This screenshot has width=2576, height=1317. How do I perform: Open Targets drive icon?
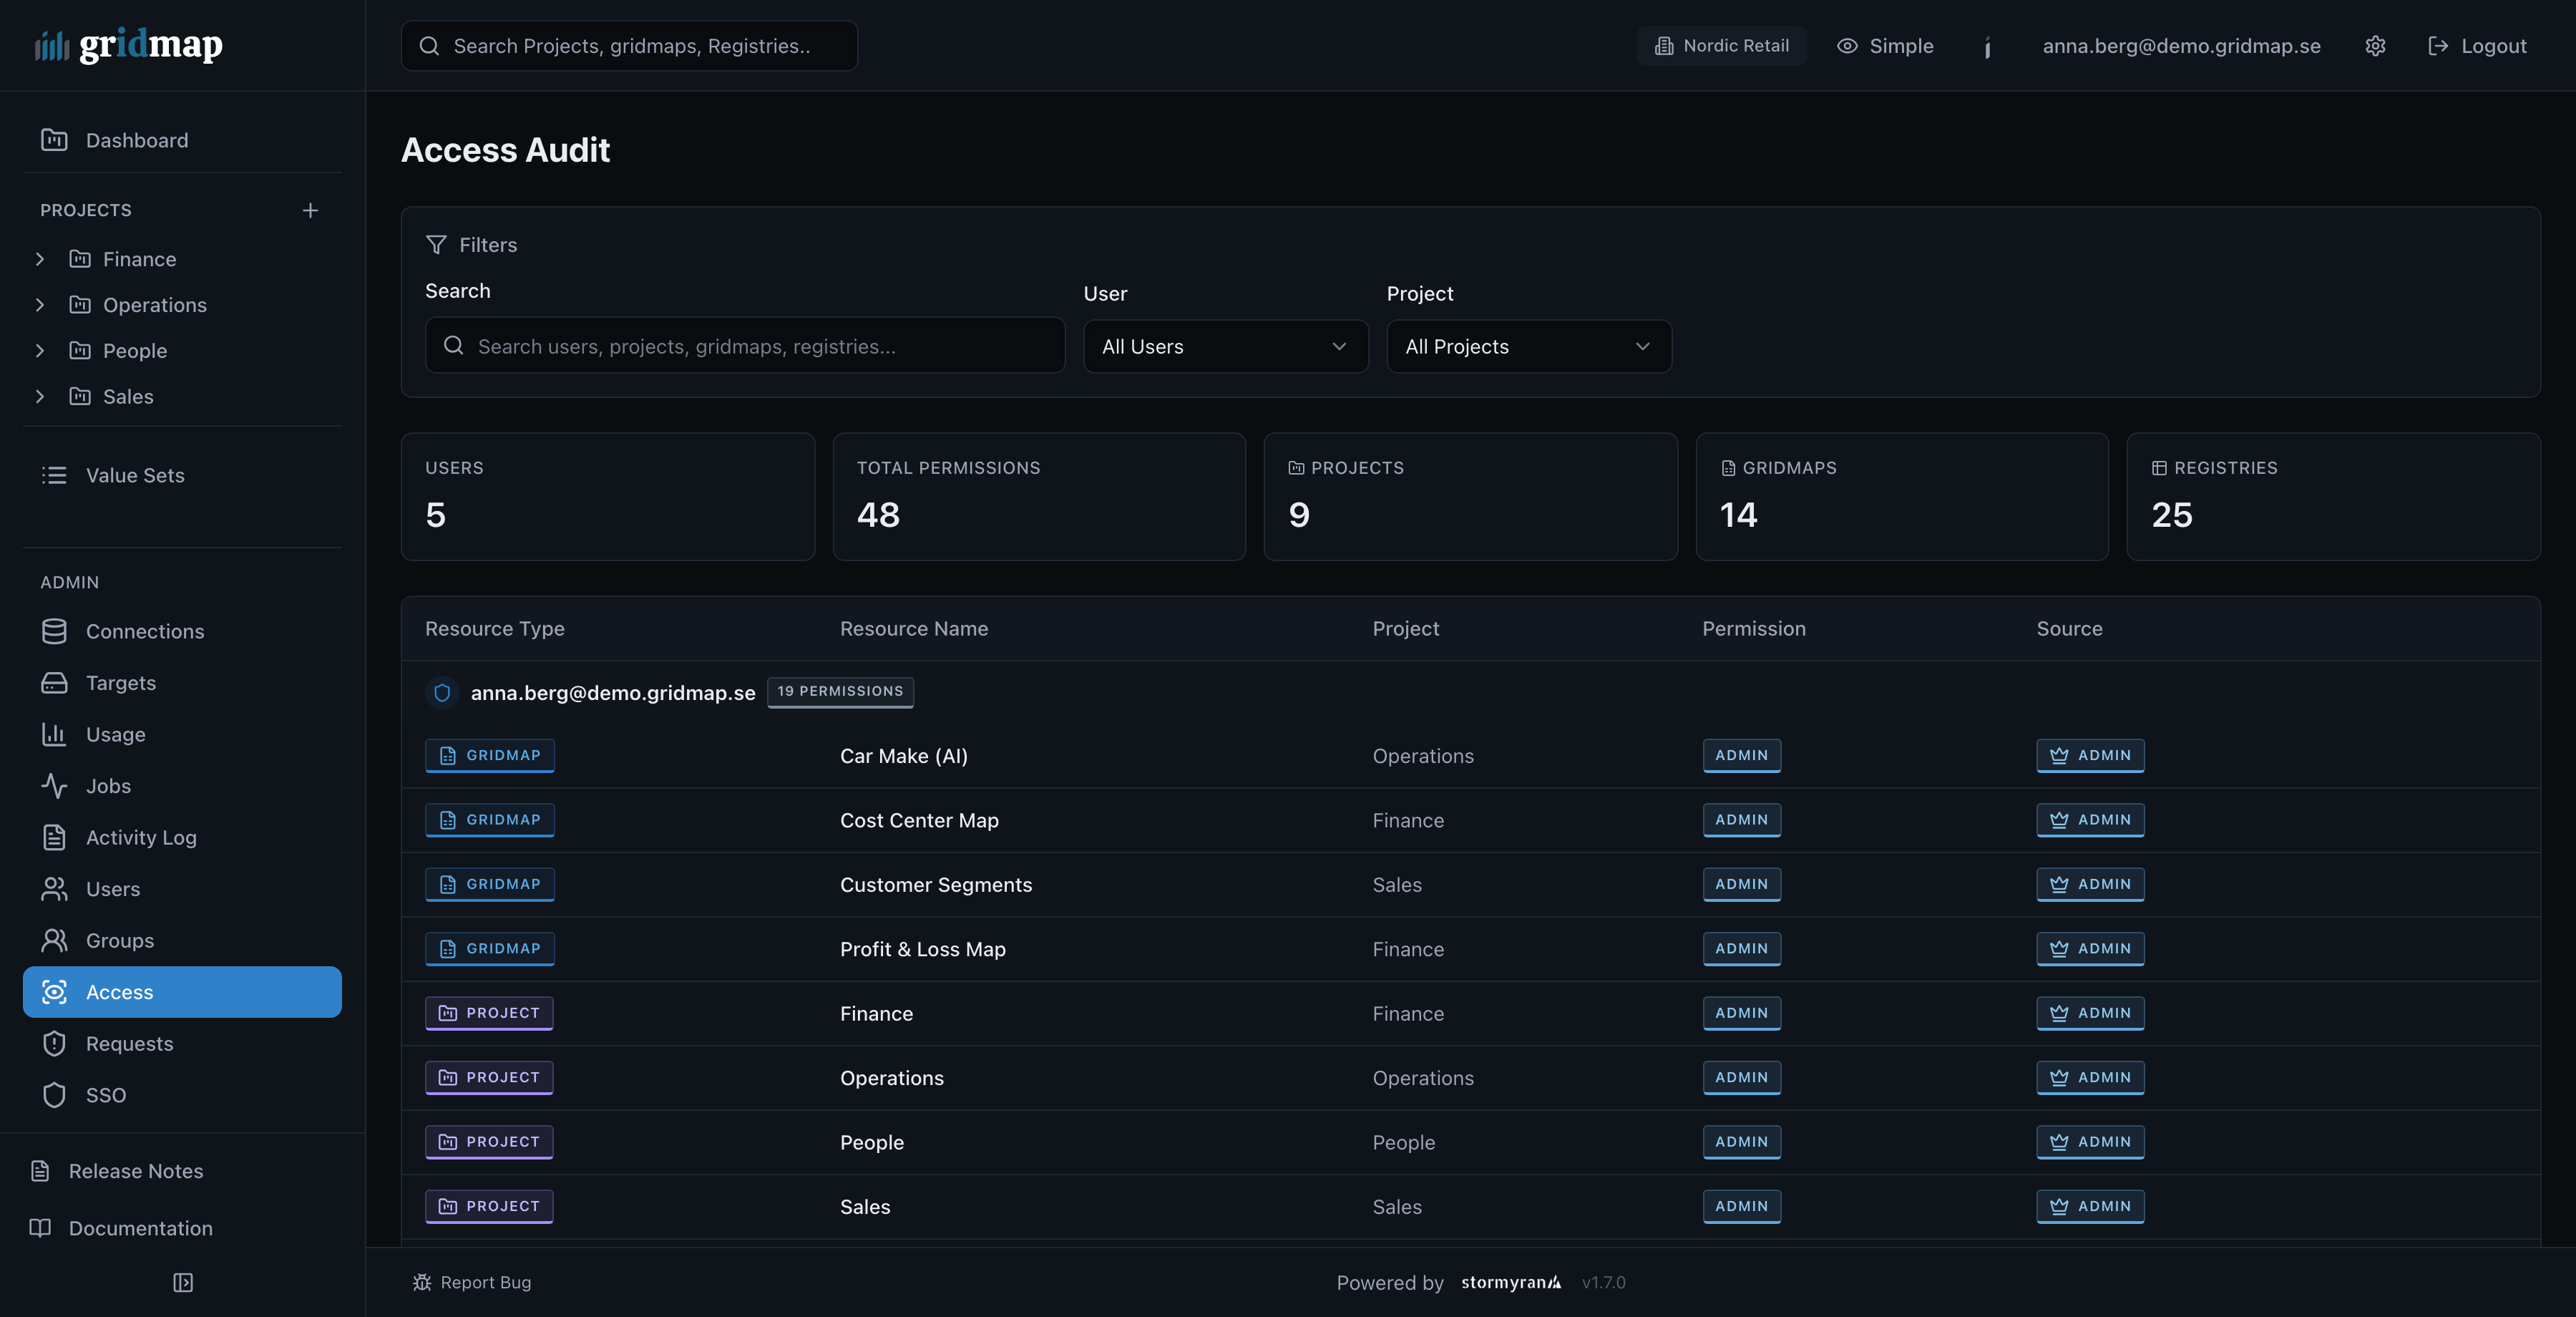54,683
